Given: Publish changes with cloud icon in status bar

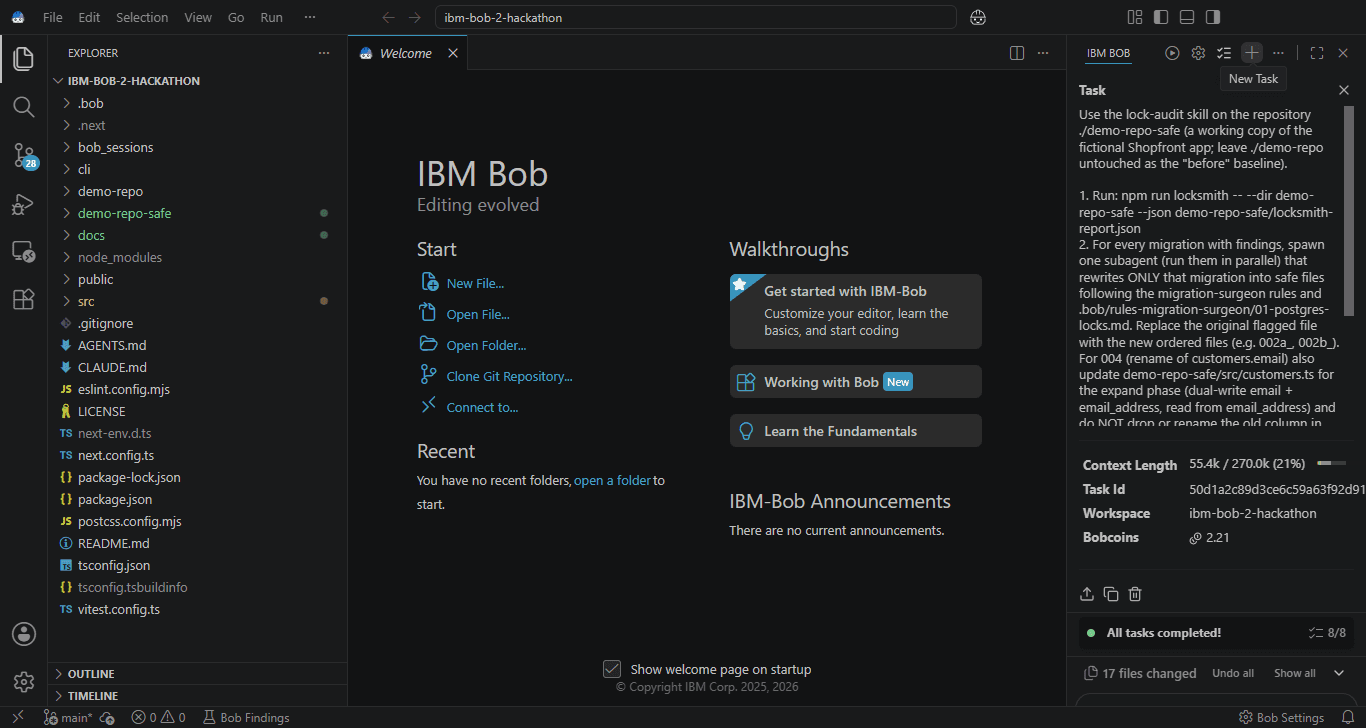Looking at the screenshot, I should click(107, 718).
